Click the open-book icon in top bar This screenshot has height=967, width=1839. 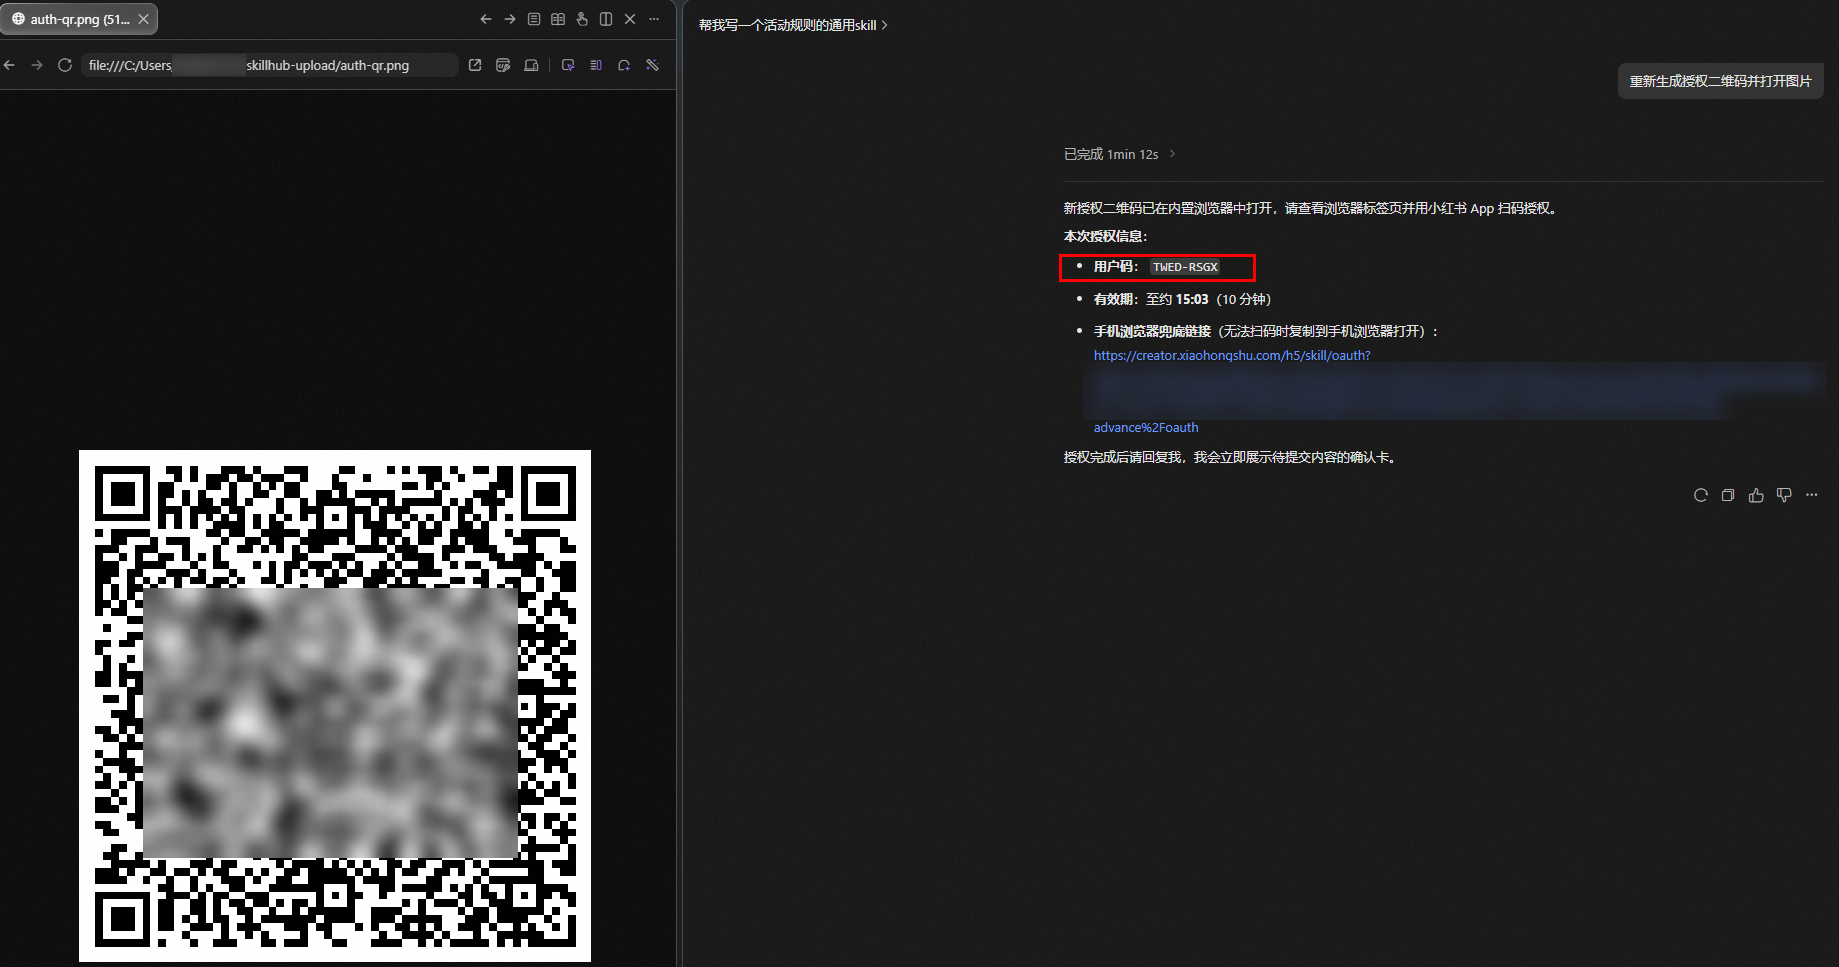[x=558, y=19]
